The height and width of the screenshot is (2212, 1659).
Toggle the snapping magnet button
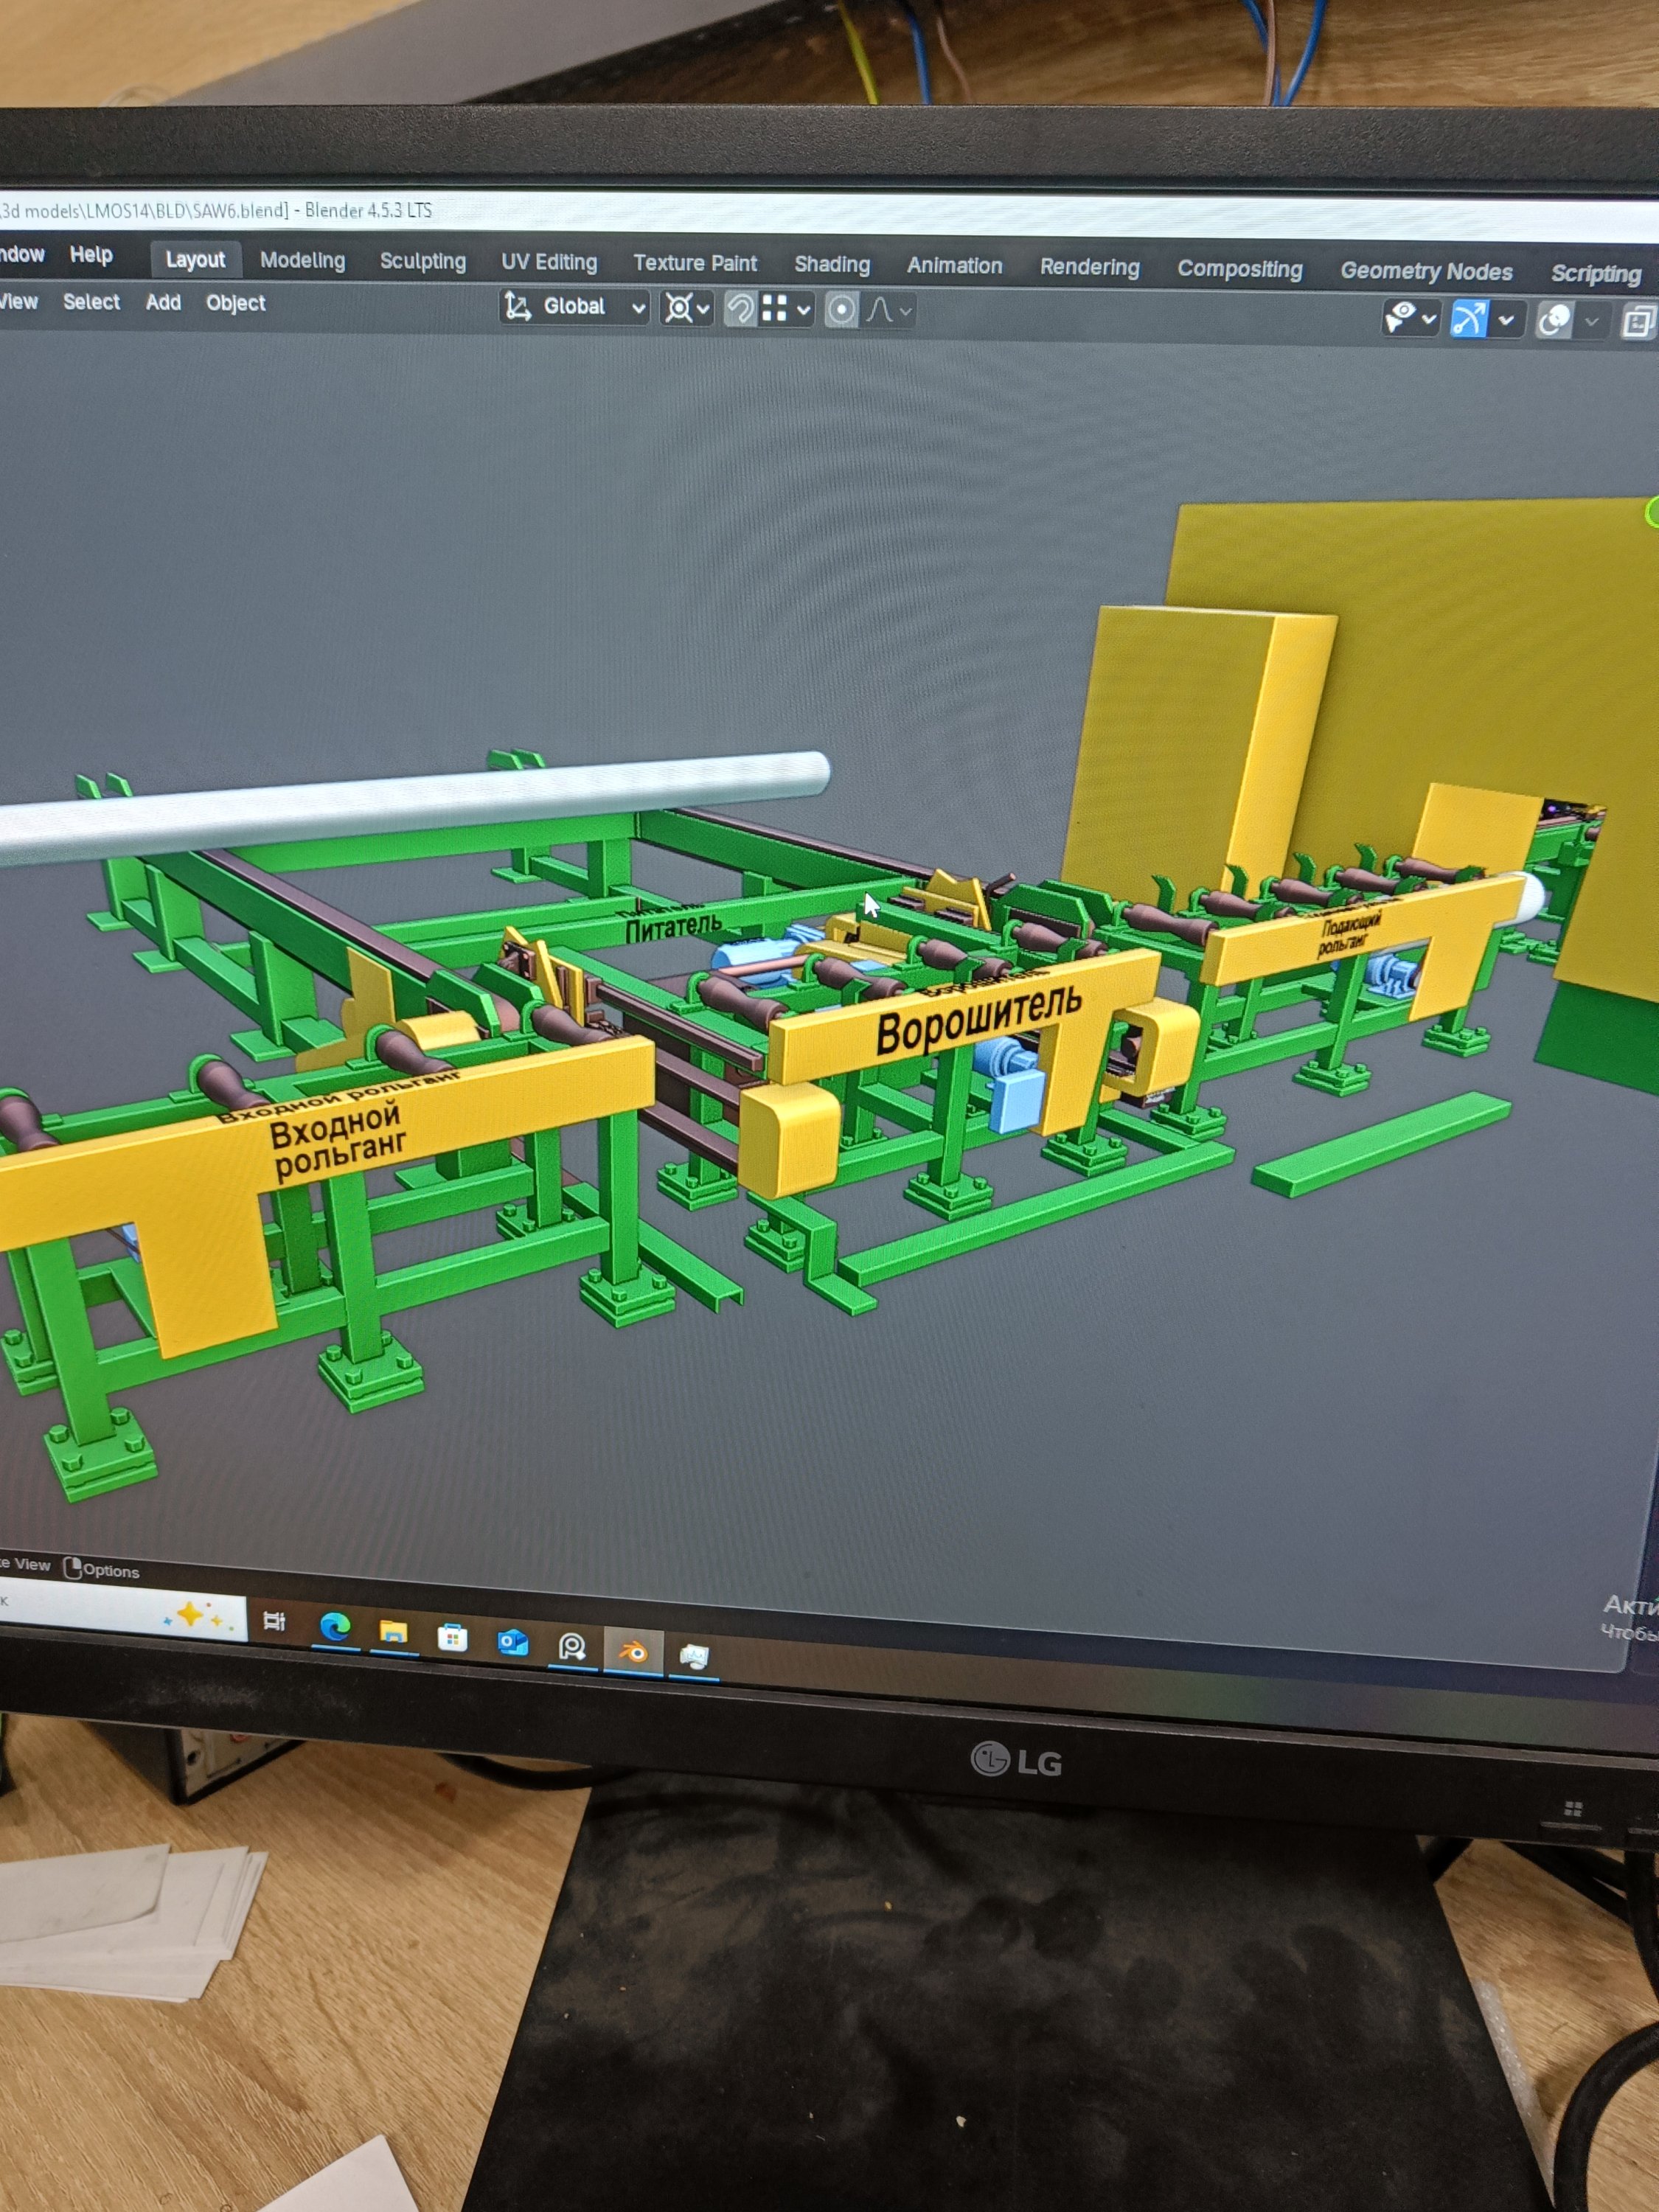pyautogui.click(x=740, y=309)
